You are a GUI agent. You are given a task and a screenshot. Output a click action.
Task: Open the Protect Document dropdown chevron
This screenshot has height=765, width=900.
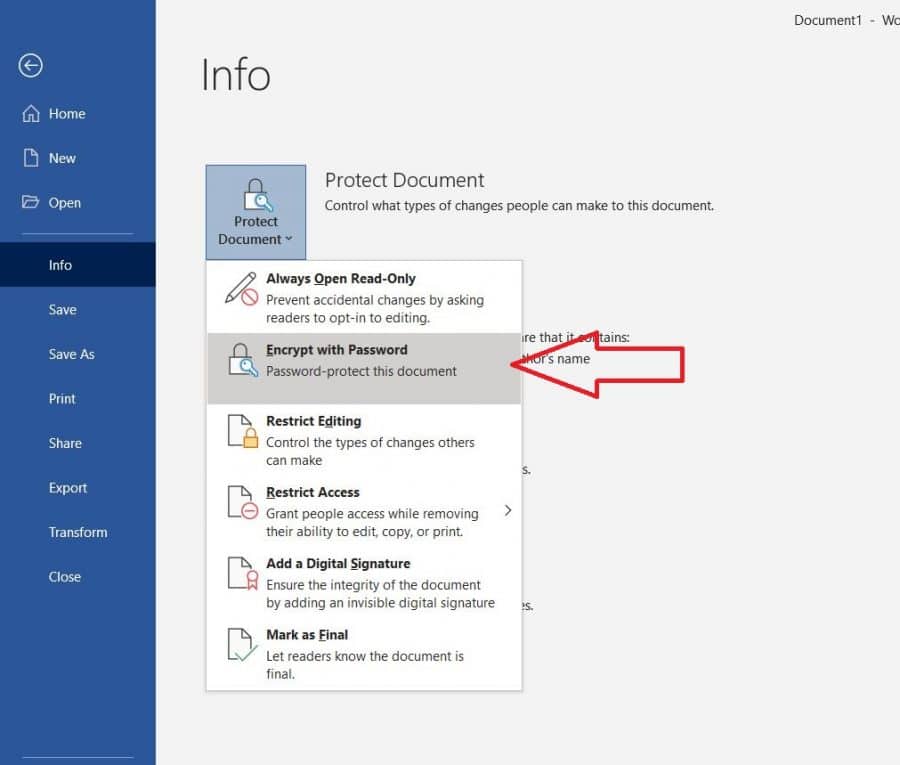pyautogui.click(x=287, y=239)
